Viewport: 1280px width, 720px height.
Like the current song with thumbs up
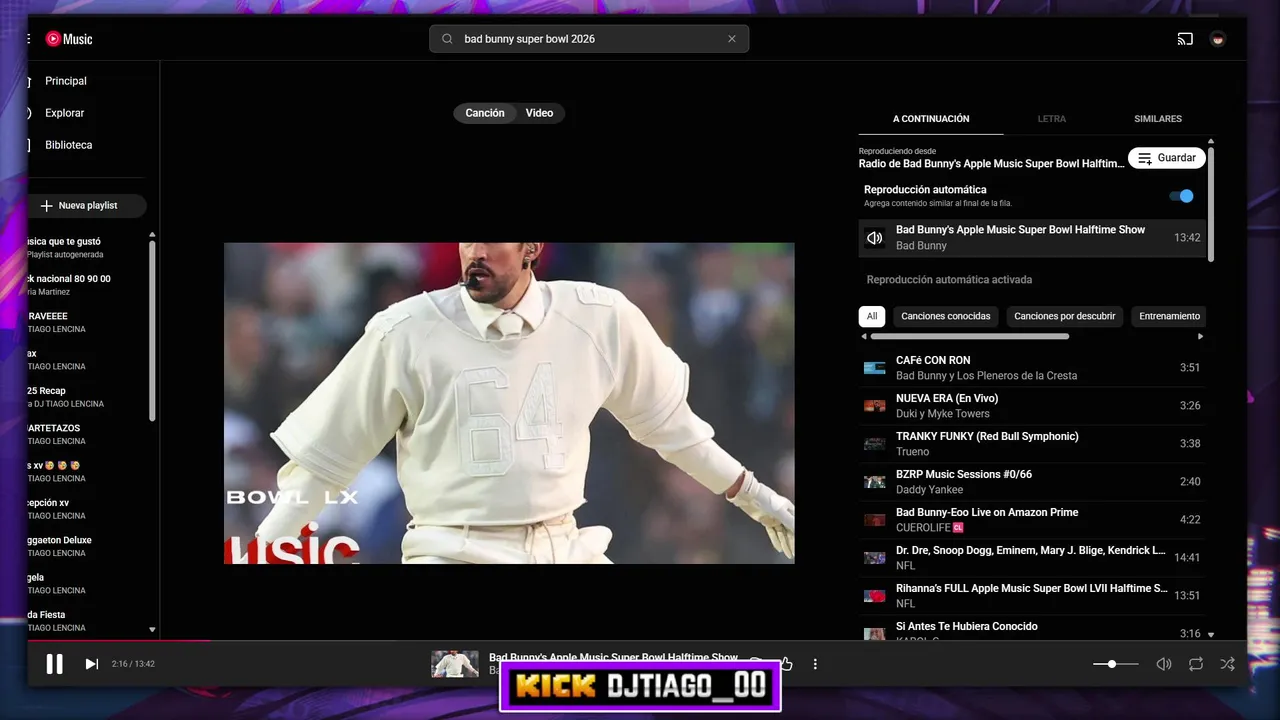tap(787, 664)
